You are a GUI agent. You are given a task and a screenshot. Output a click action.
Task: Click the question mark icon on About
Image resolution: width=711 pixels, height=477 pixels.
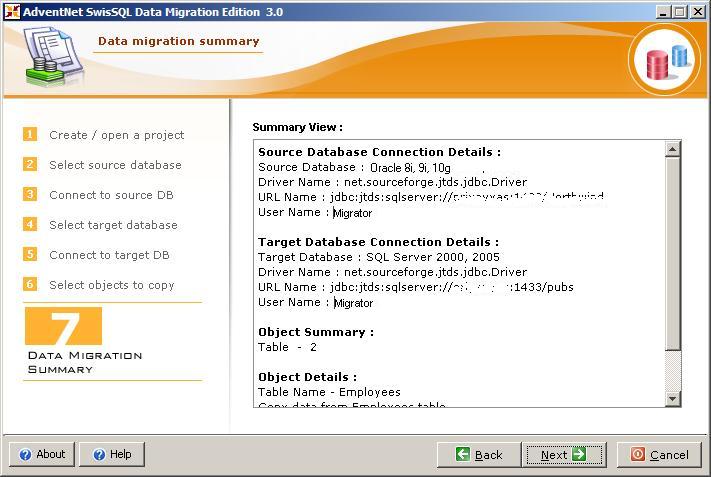[x=25, y=454]
